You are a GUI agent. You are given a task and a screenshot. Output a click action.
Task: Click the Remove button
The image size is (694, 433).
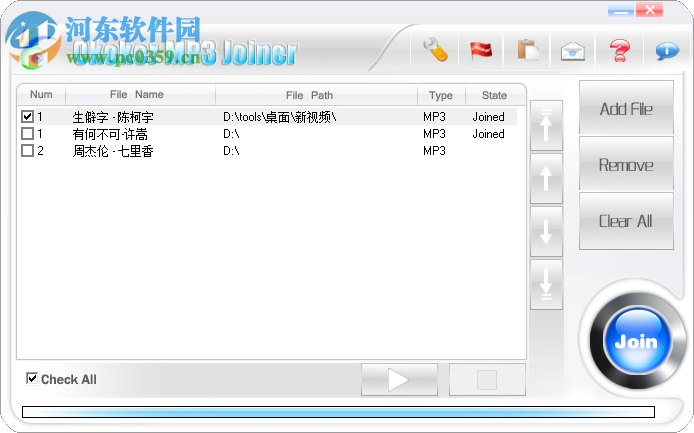tap(626, 164)
